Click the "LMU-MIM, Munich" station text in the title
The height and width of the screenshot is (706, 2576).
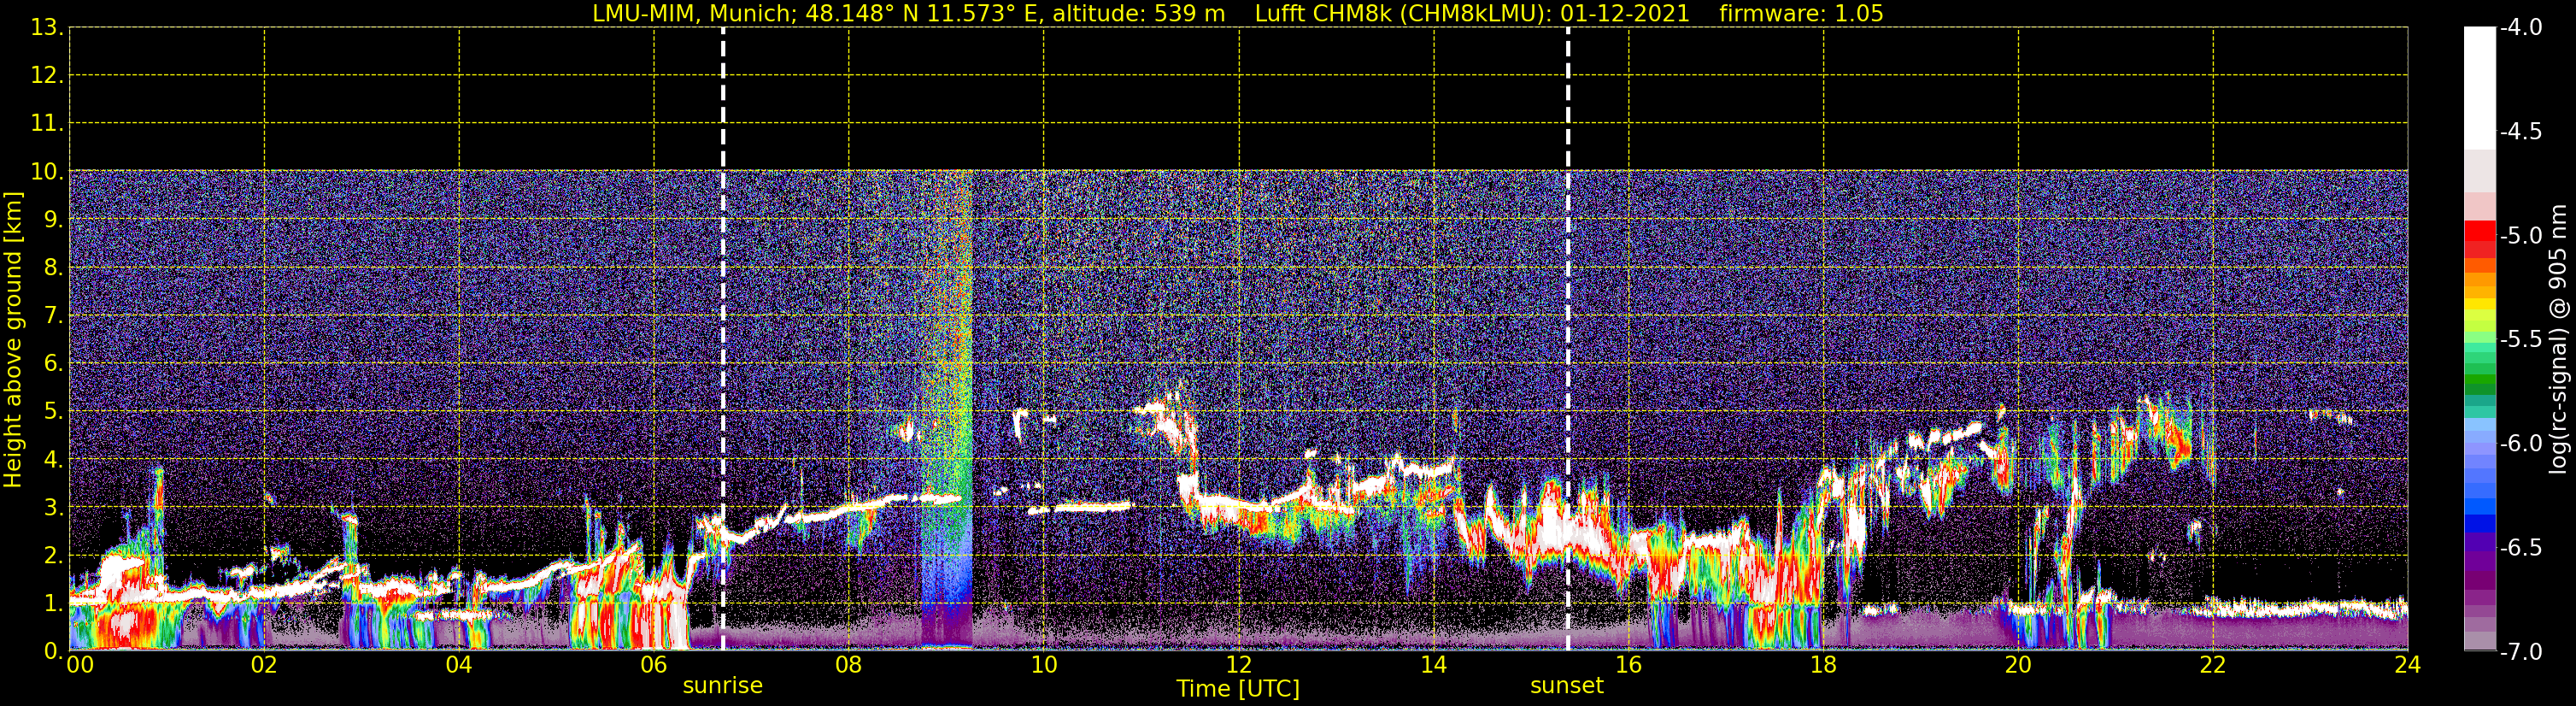(x=691, y=13)
